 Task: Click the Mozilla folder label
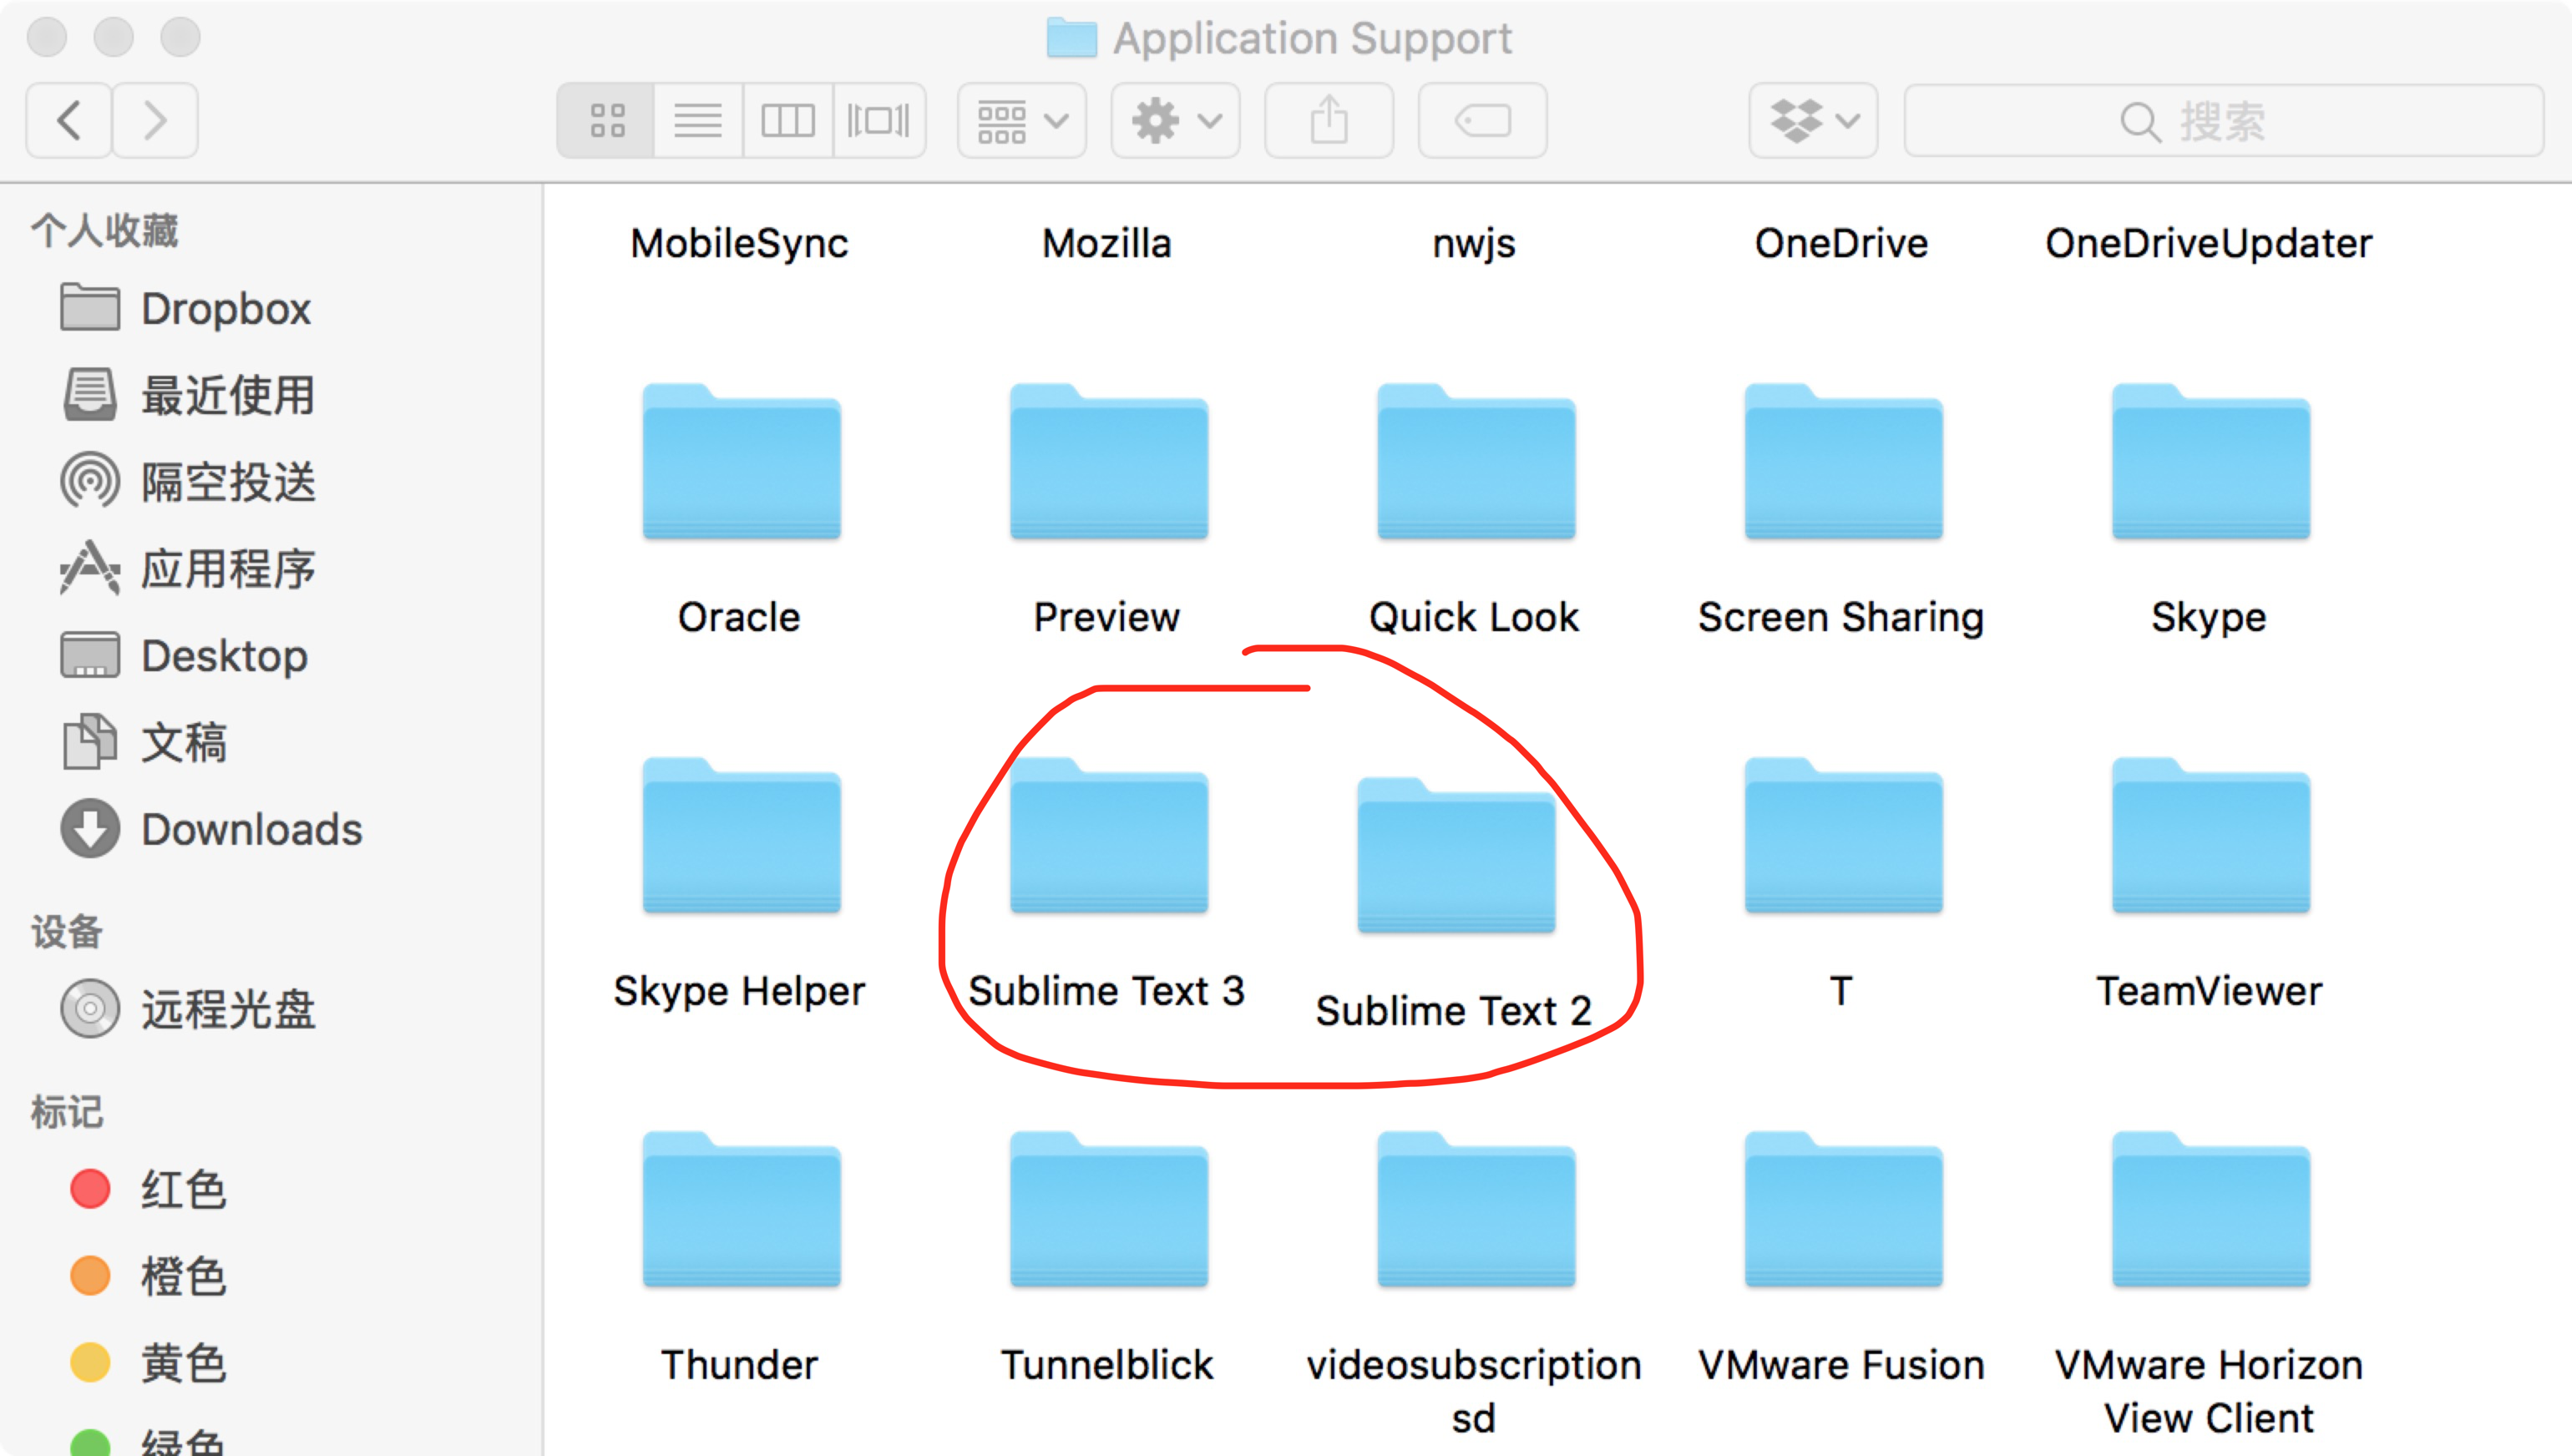[1107, 244]
